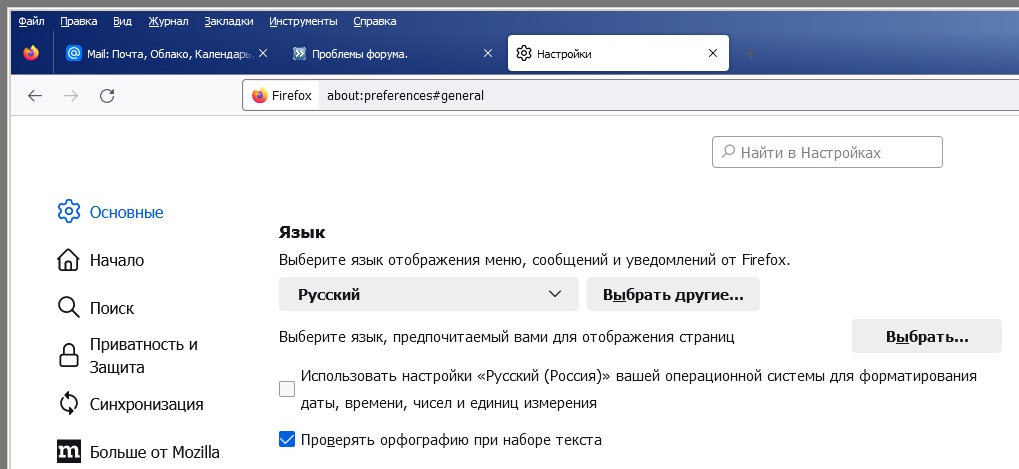
Task: Click the Начало home icon
Action: click(x=69, y=260)
